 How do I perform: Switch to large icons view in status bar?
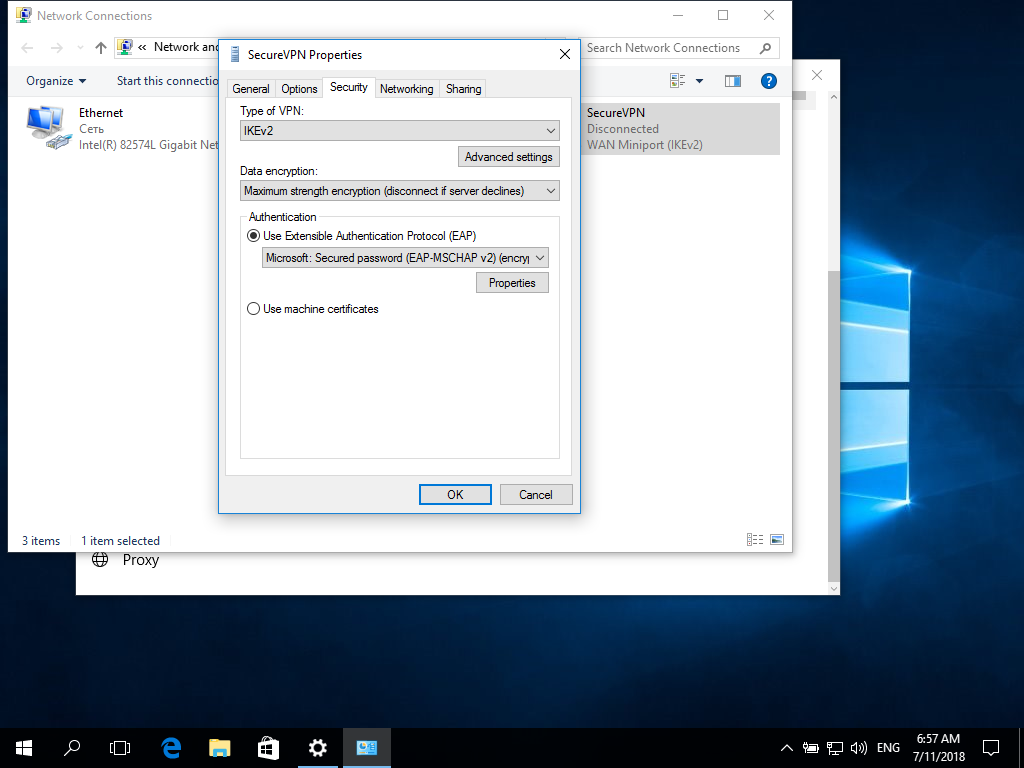776,540
